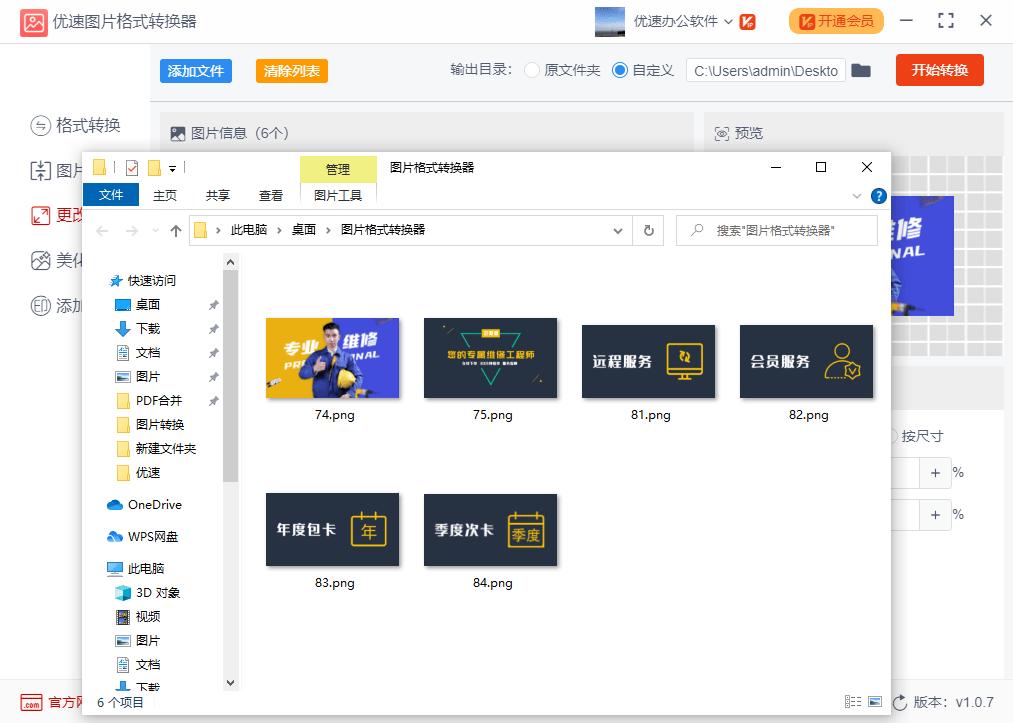The height and width of the screenshot is (723, 1013).
Task: Start conversion with the 开始转换 button
Action: click(x=938, y=71)
